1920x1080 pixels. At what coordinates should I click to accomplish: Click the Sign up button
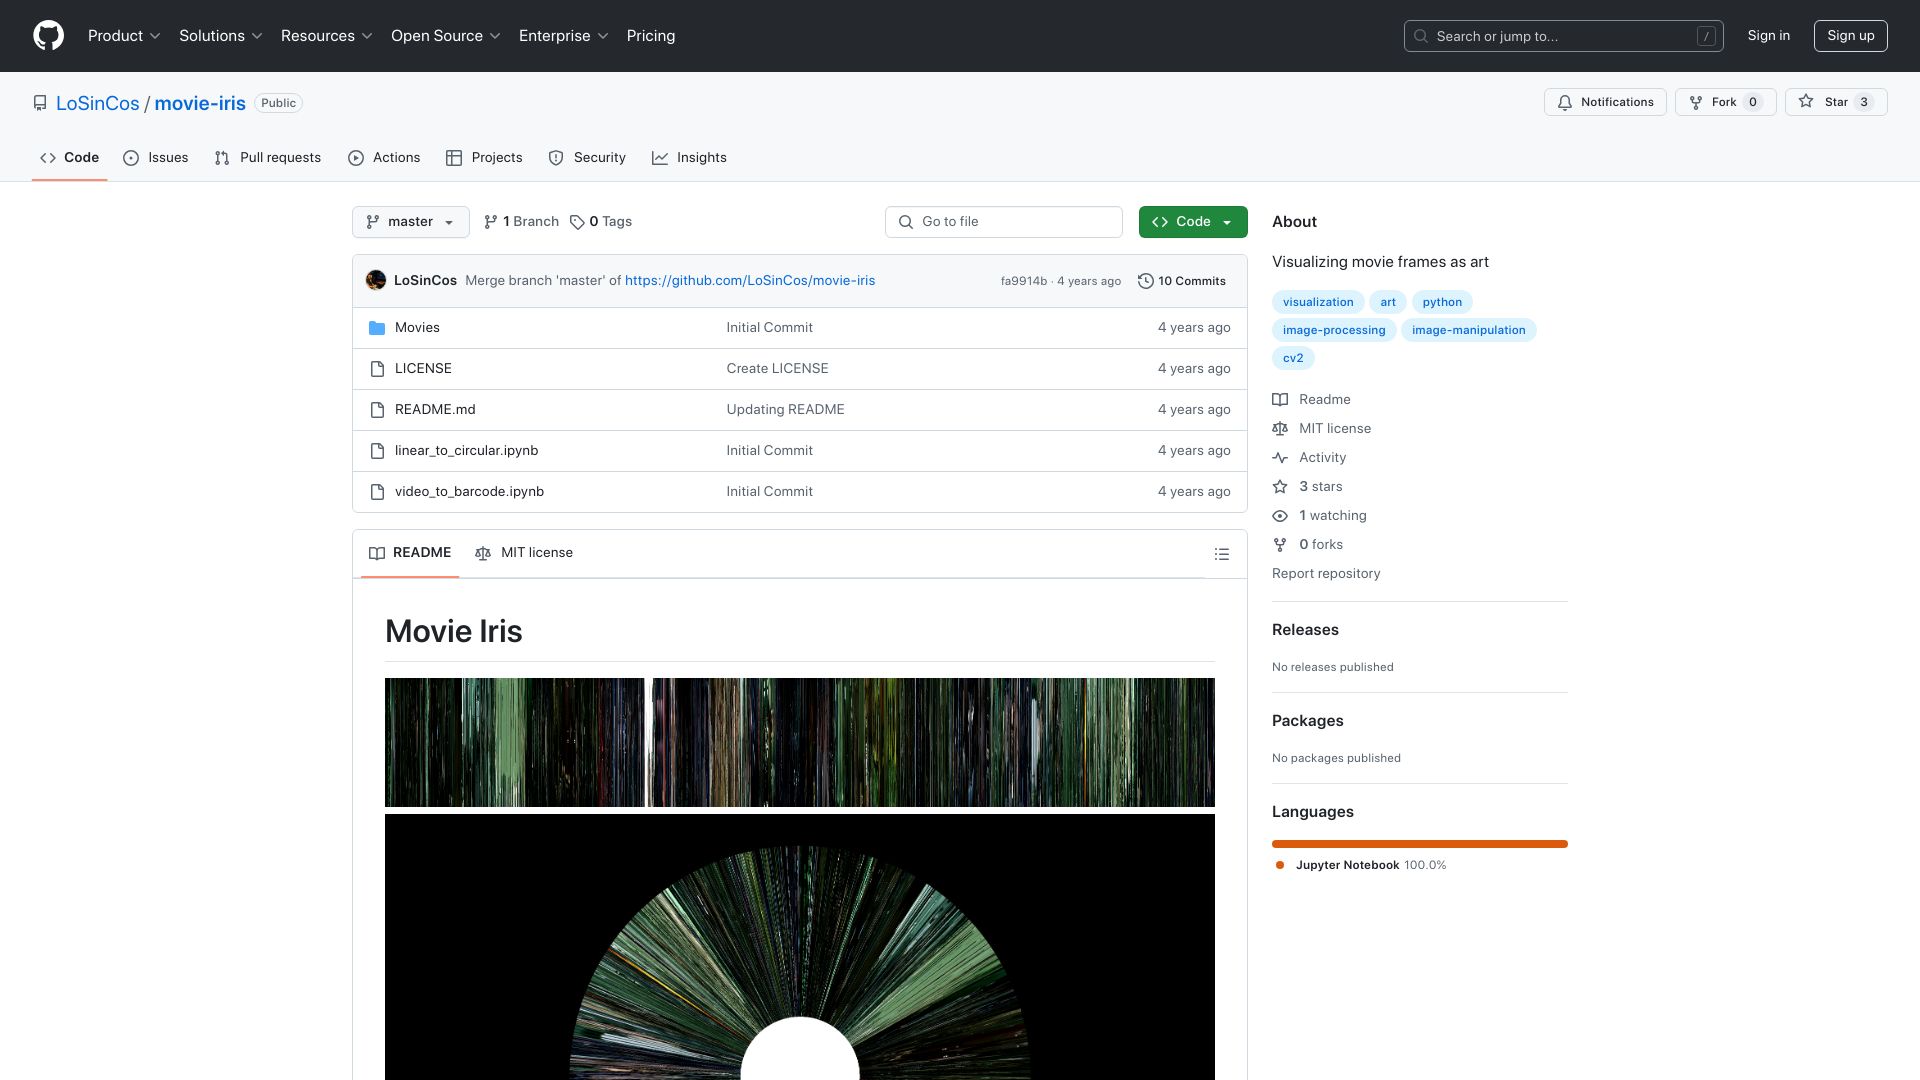(1850, 36)
